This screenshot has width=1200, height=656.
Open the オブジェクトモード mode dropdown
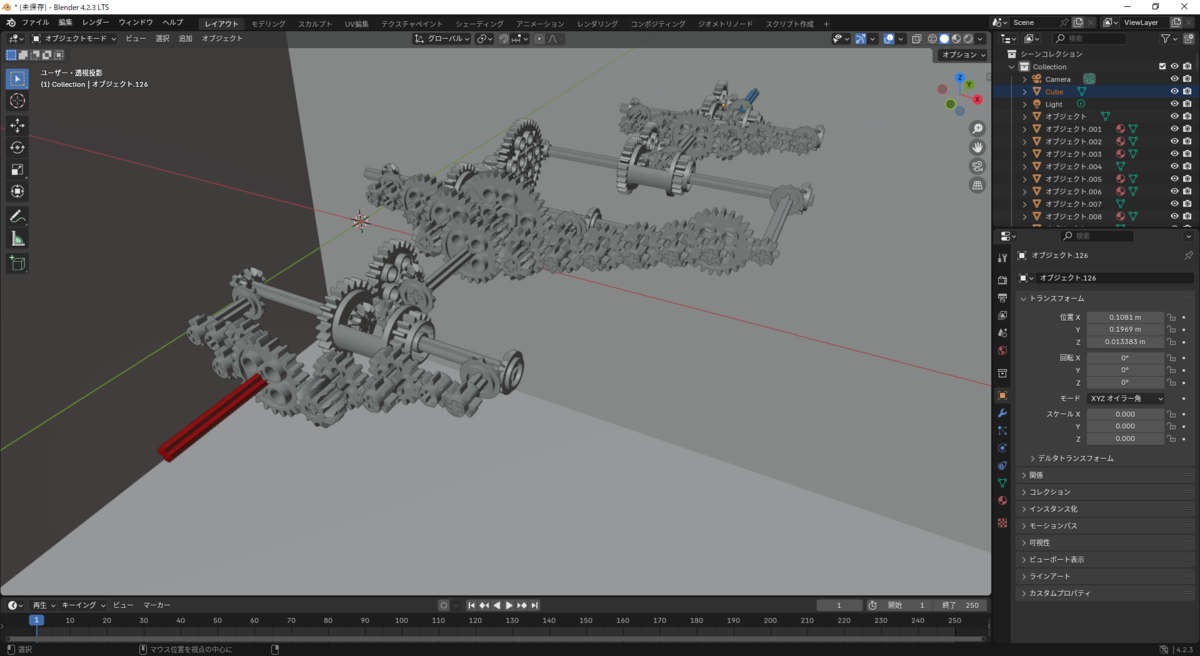pos(74,39)
